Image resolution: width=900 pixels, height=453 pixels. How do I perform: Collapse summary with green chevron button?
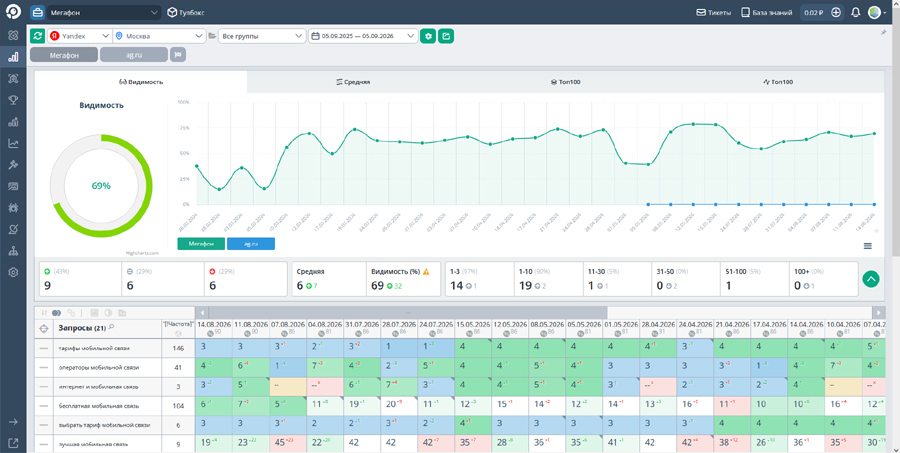click(x=871, y=279)
